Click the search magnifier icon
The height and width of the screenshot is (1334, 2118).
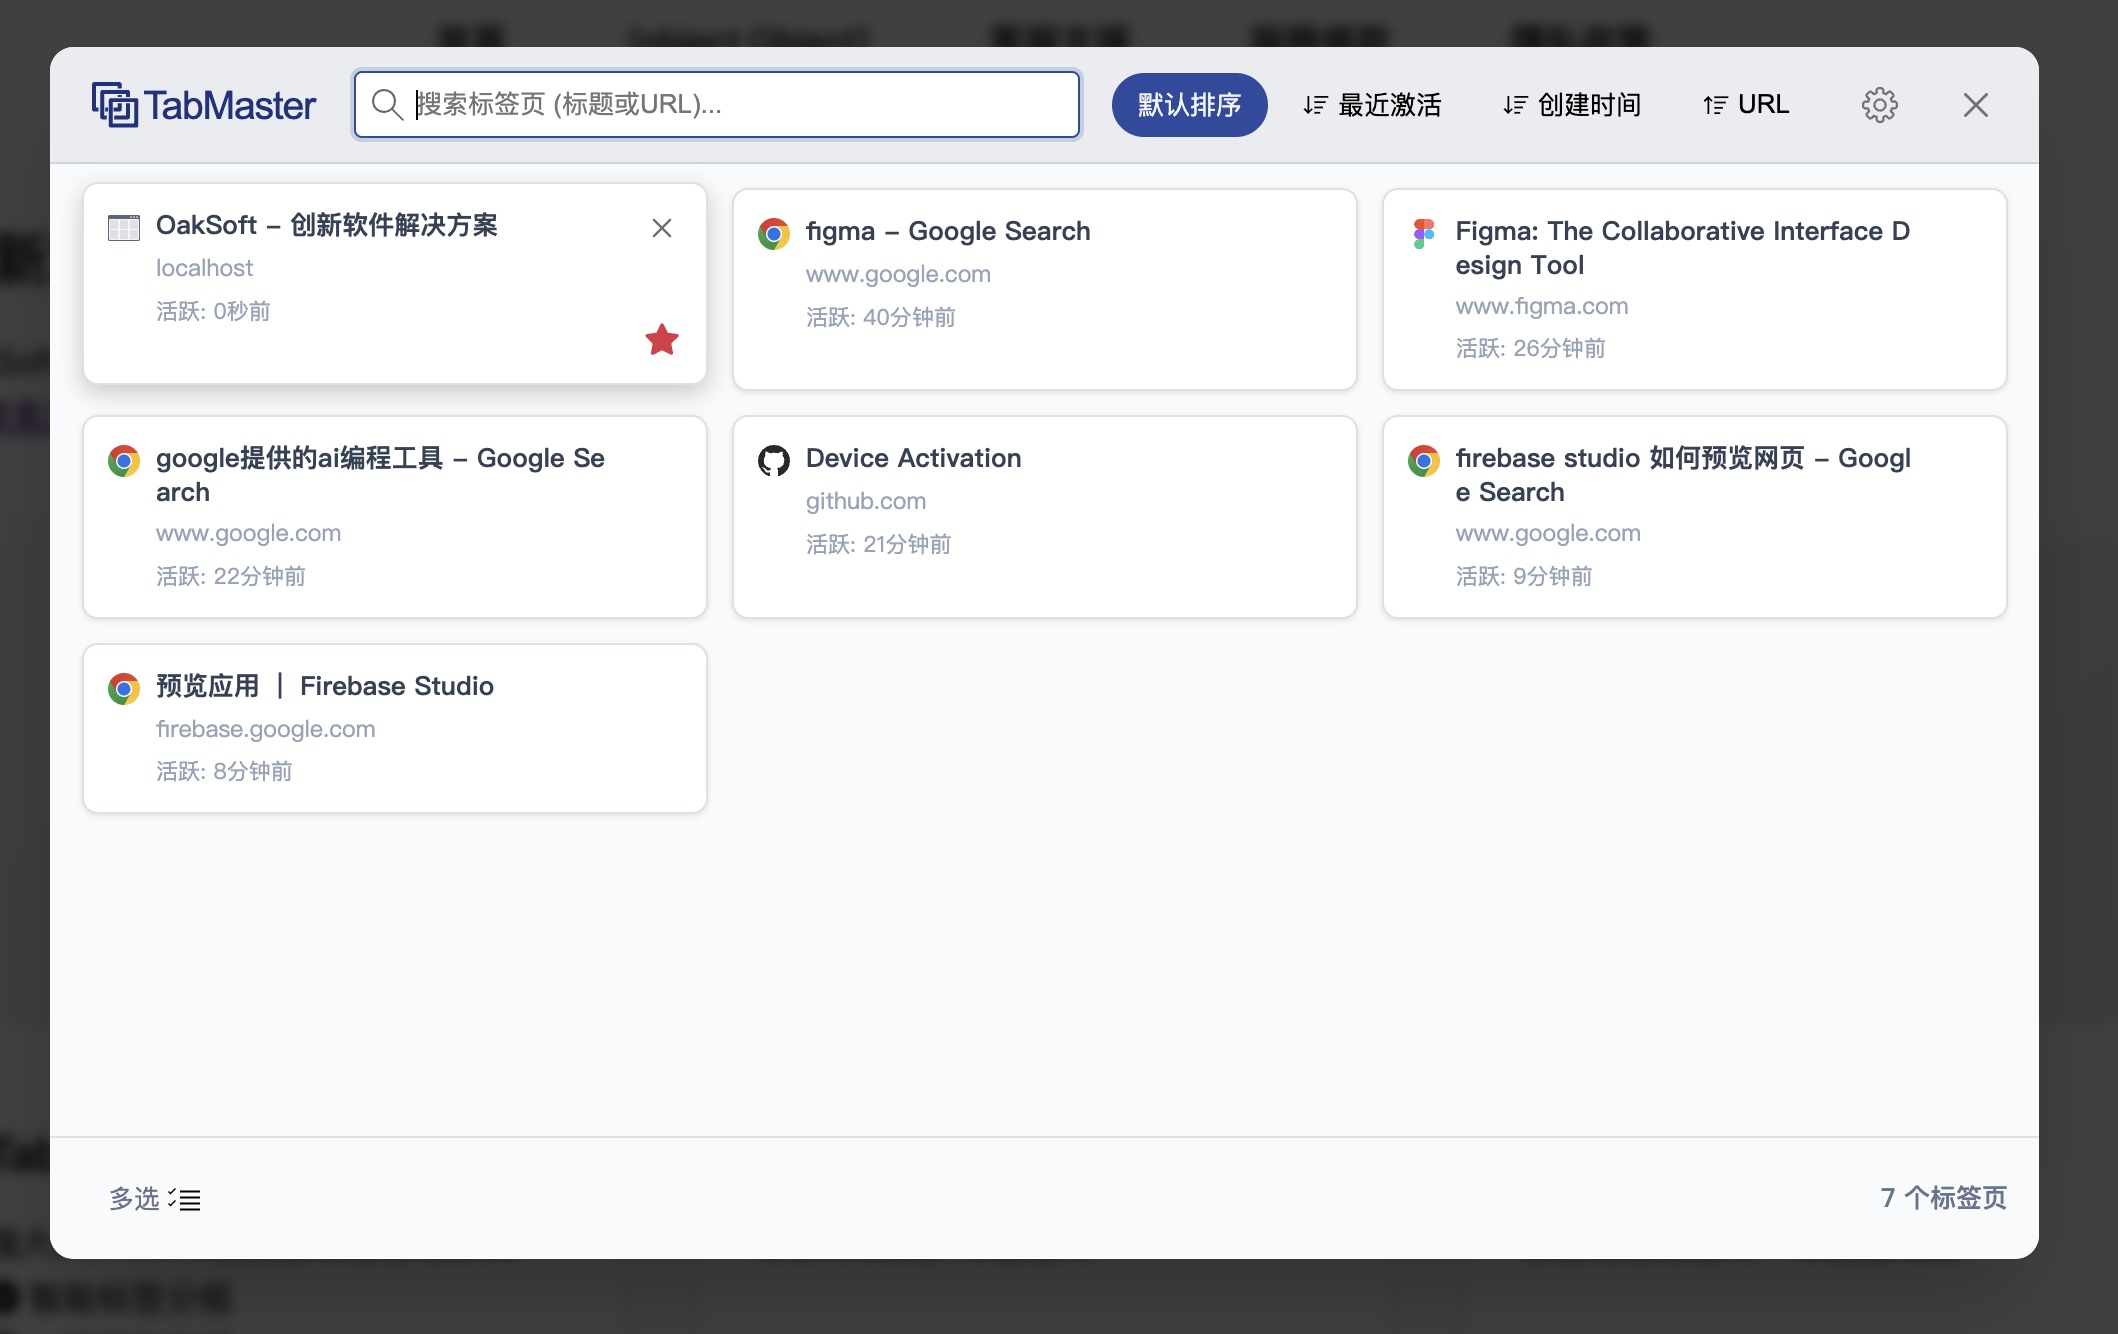pos(386,104)
